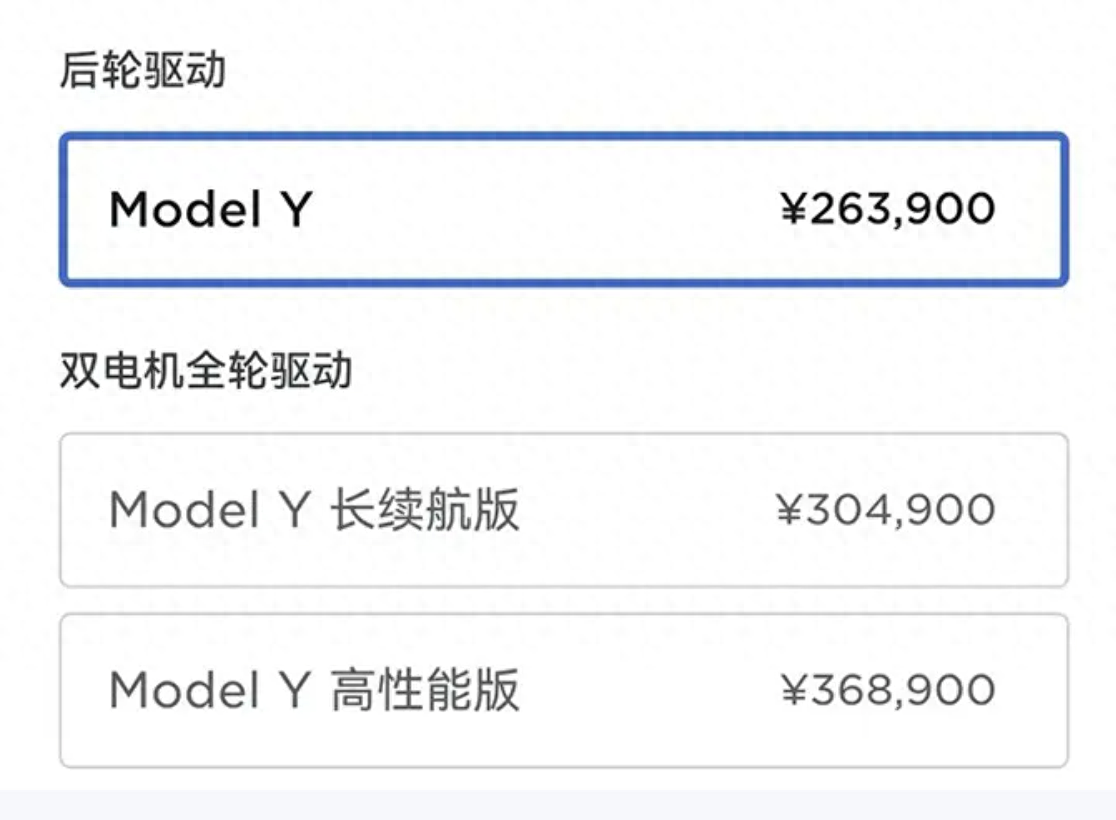Screen dimensions: 1116x820
Task: Tap the bold "Model Y" name text
Action: point(211,209)
